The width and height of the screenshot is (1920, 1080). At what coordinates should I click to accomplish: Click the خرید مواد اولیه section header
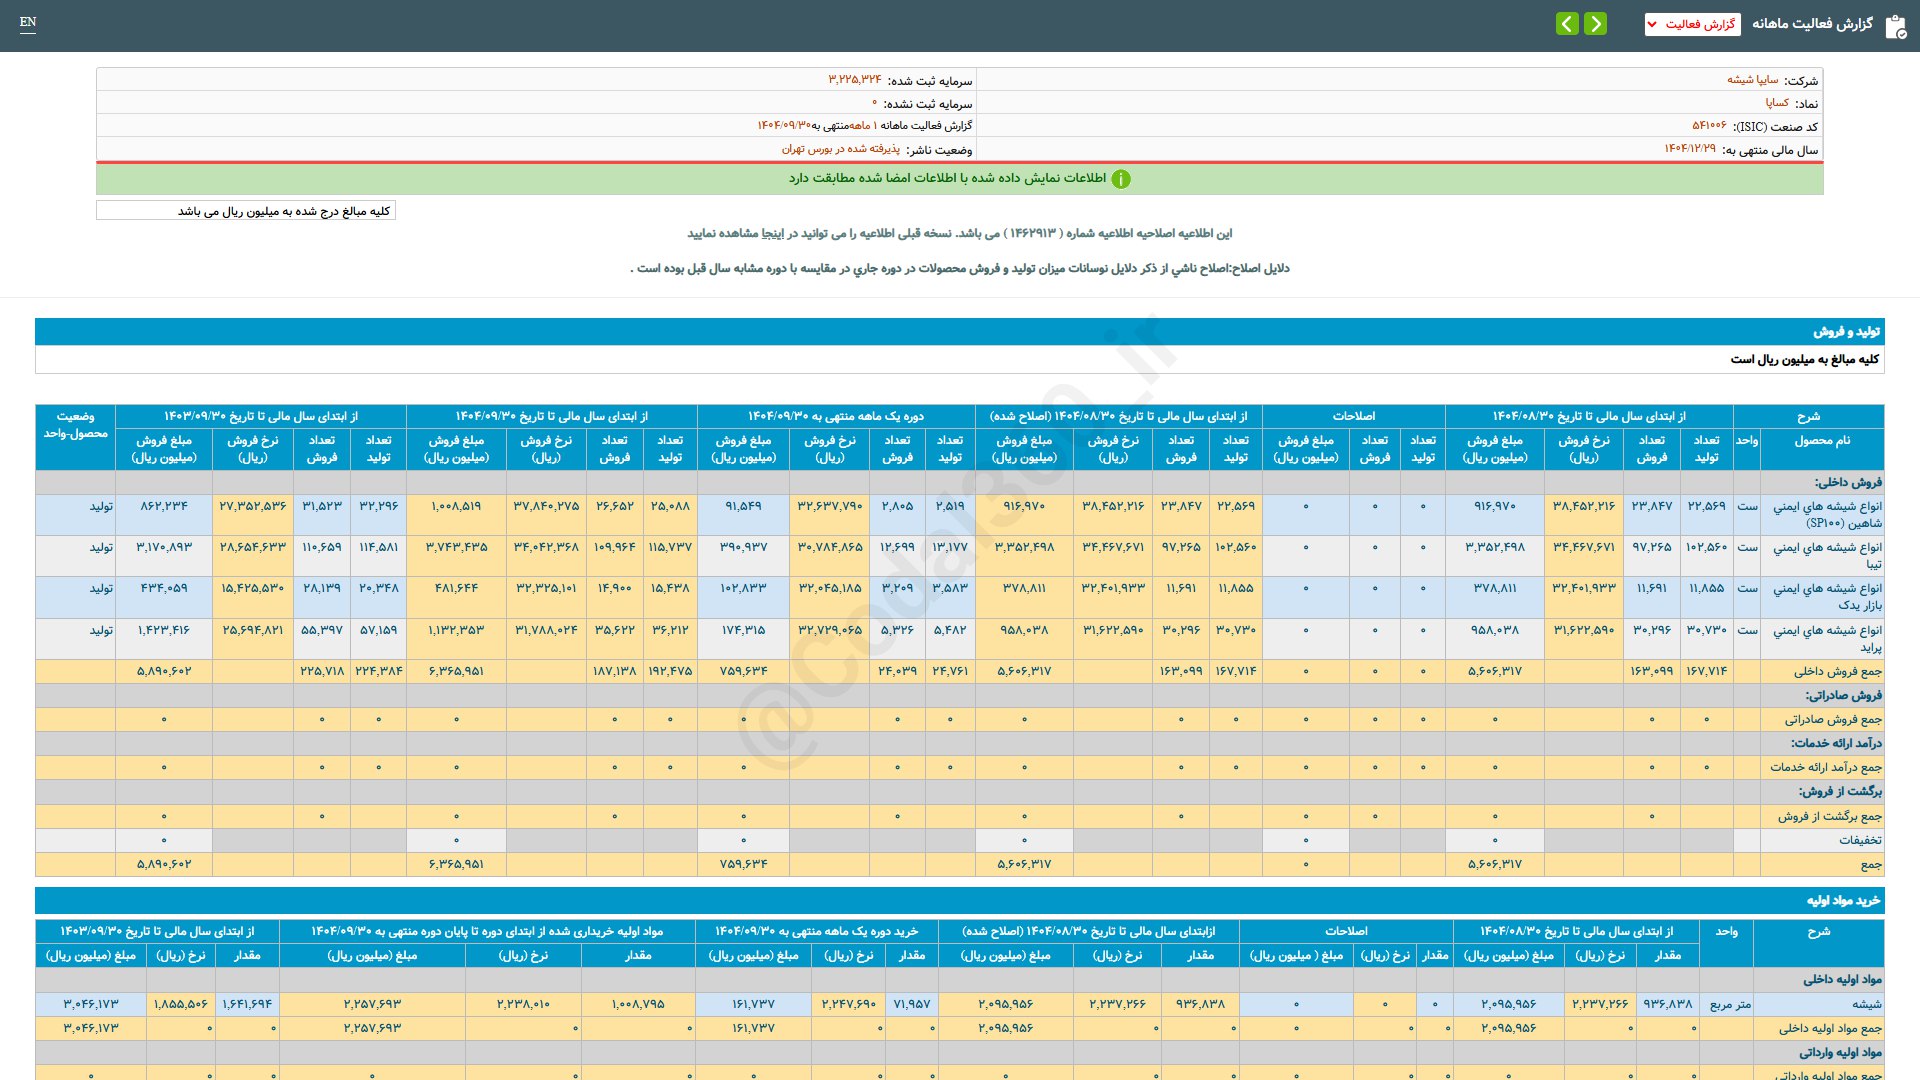pyautogui.click(x=1843, y=901)
